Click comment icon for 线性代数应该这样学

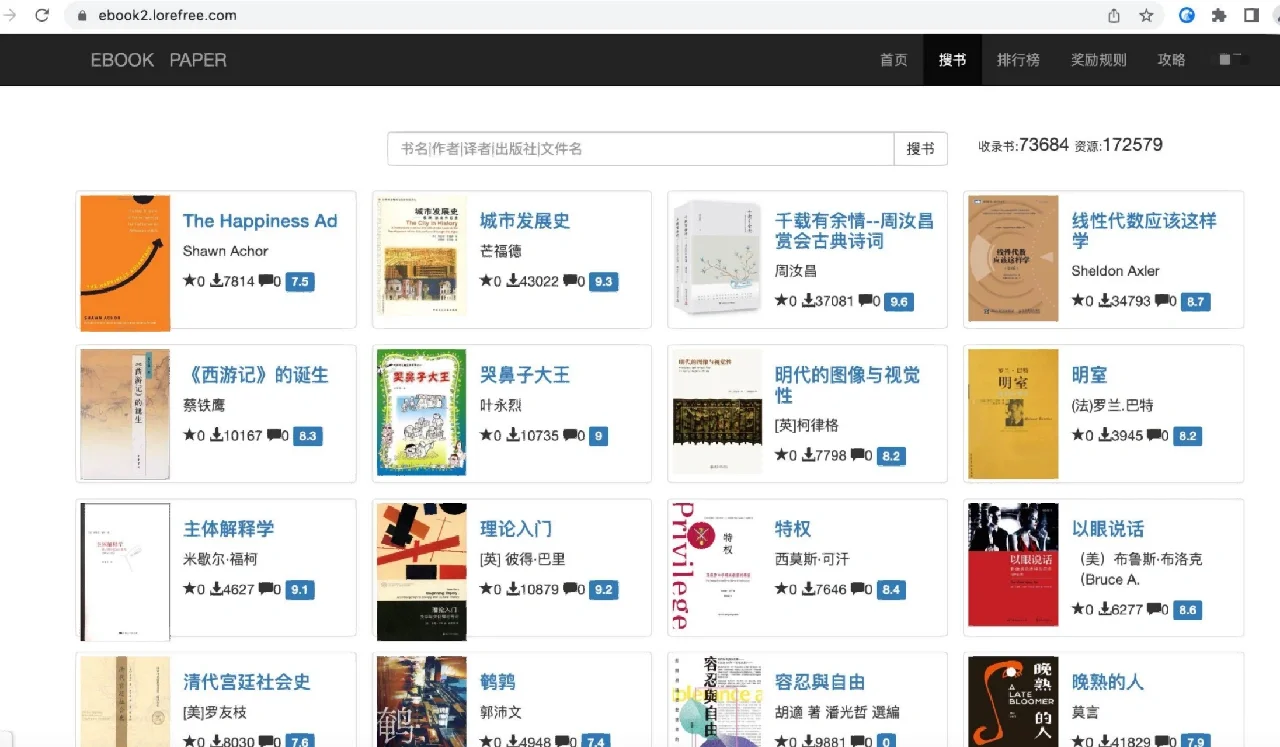pos(1163,300)
